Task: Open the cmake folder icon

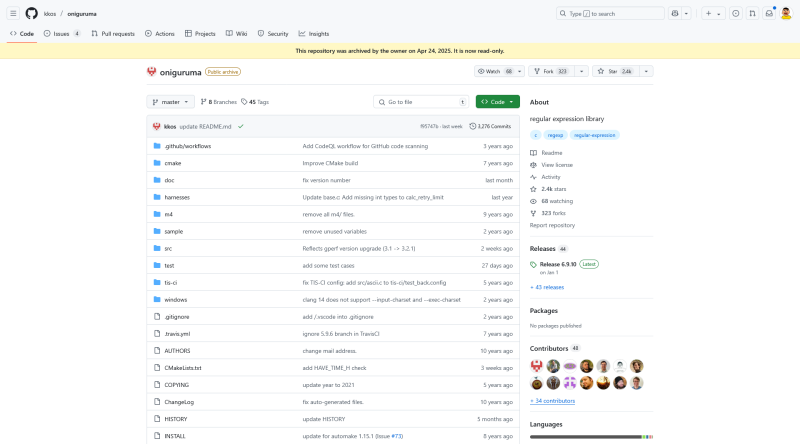Action: pos(157,163)
